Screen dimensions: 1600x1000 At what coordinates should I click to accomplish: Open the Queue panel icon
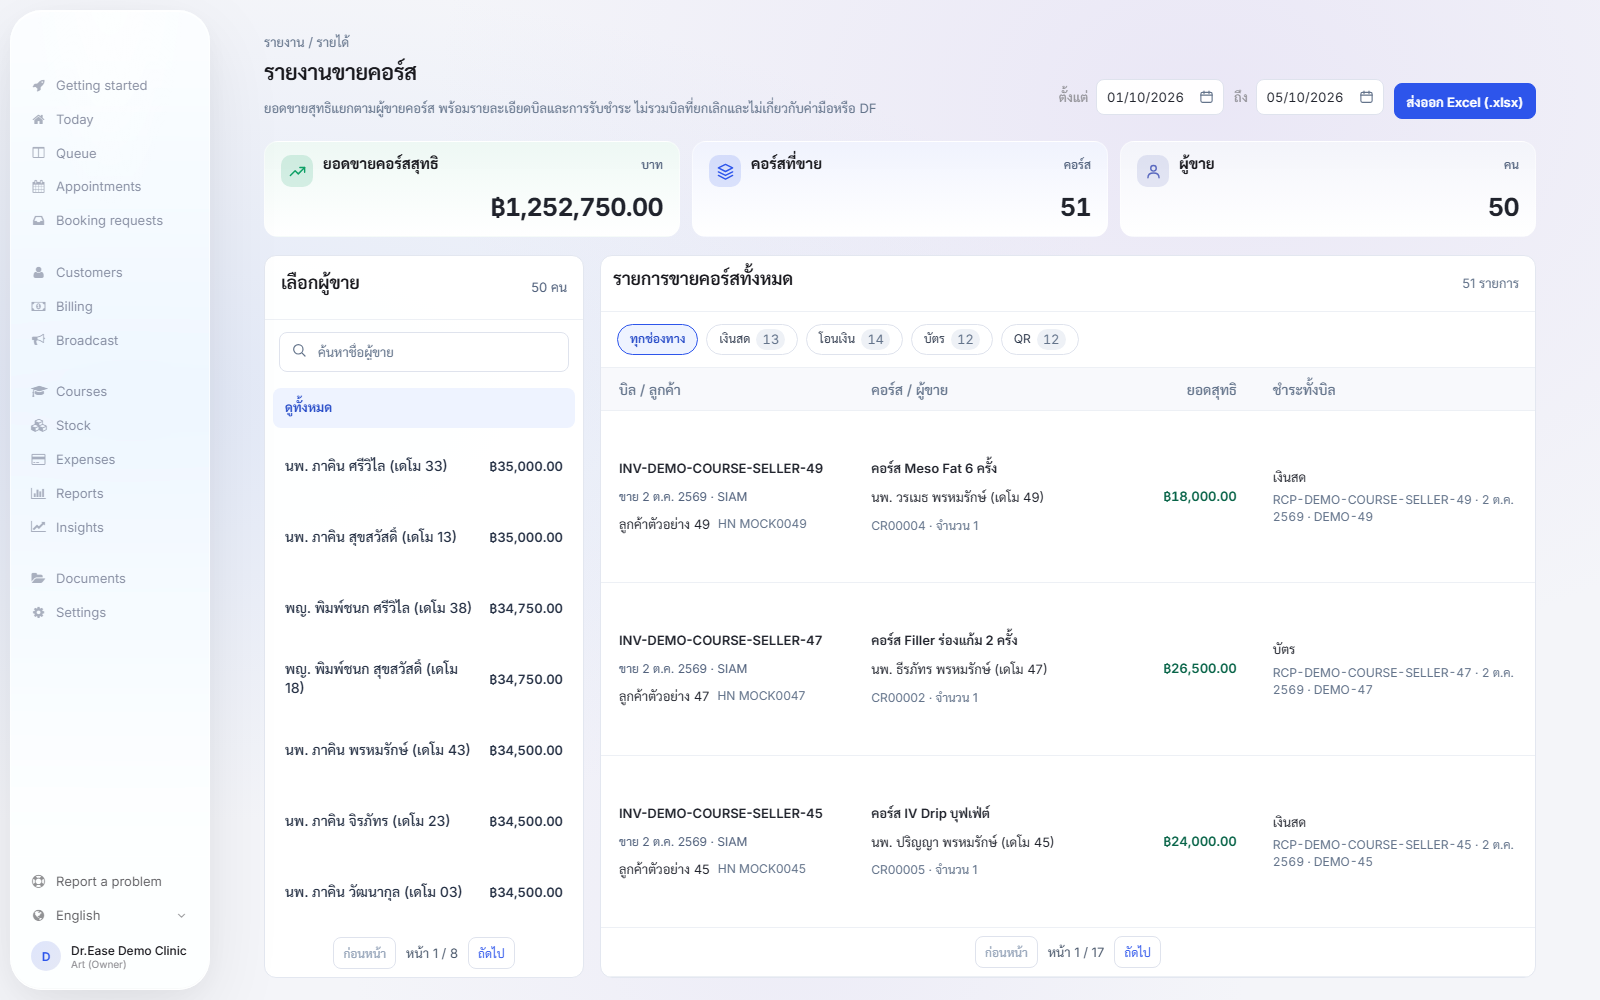coord(38,154)
